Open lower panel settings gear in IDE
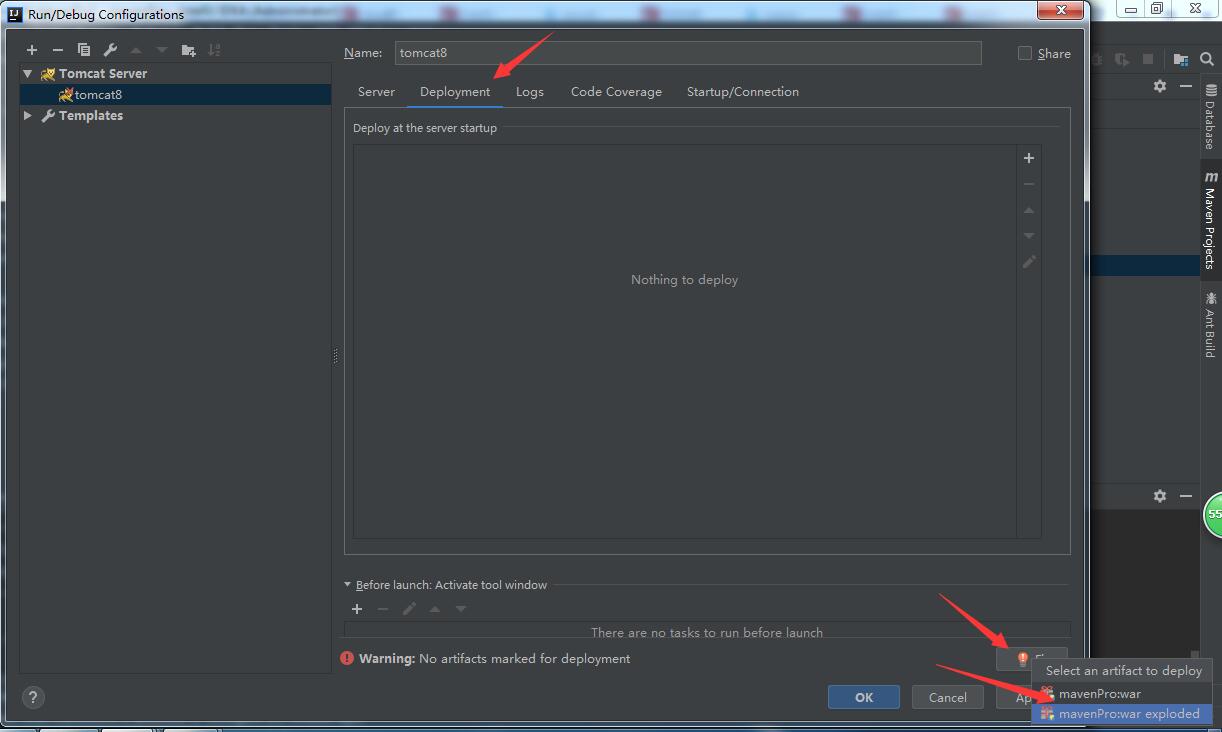 [1160, 496]
